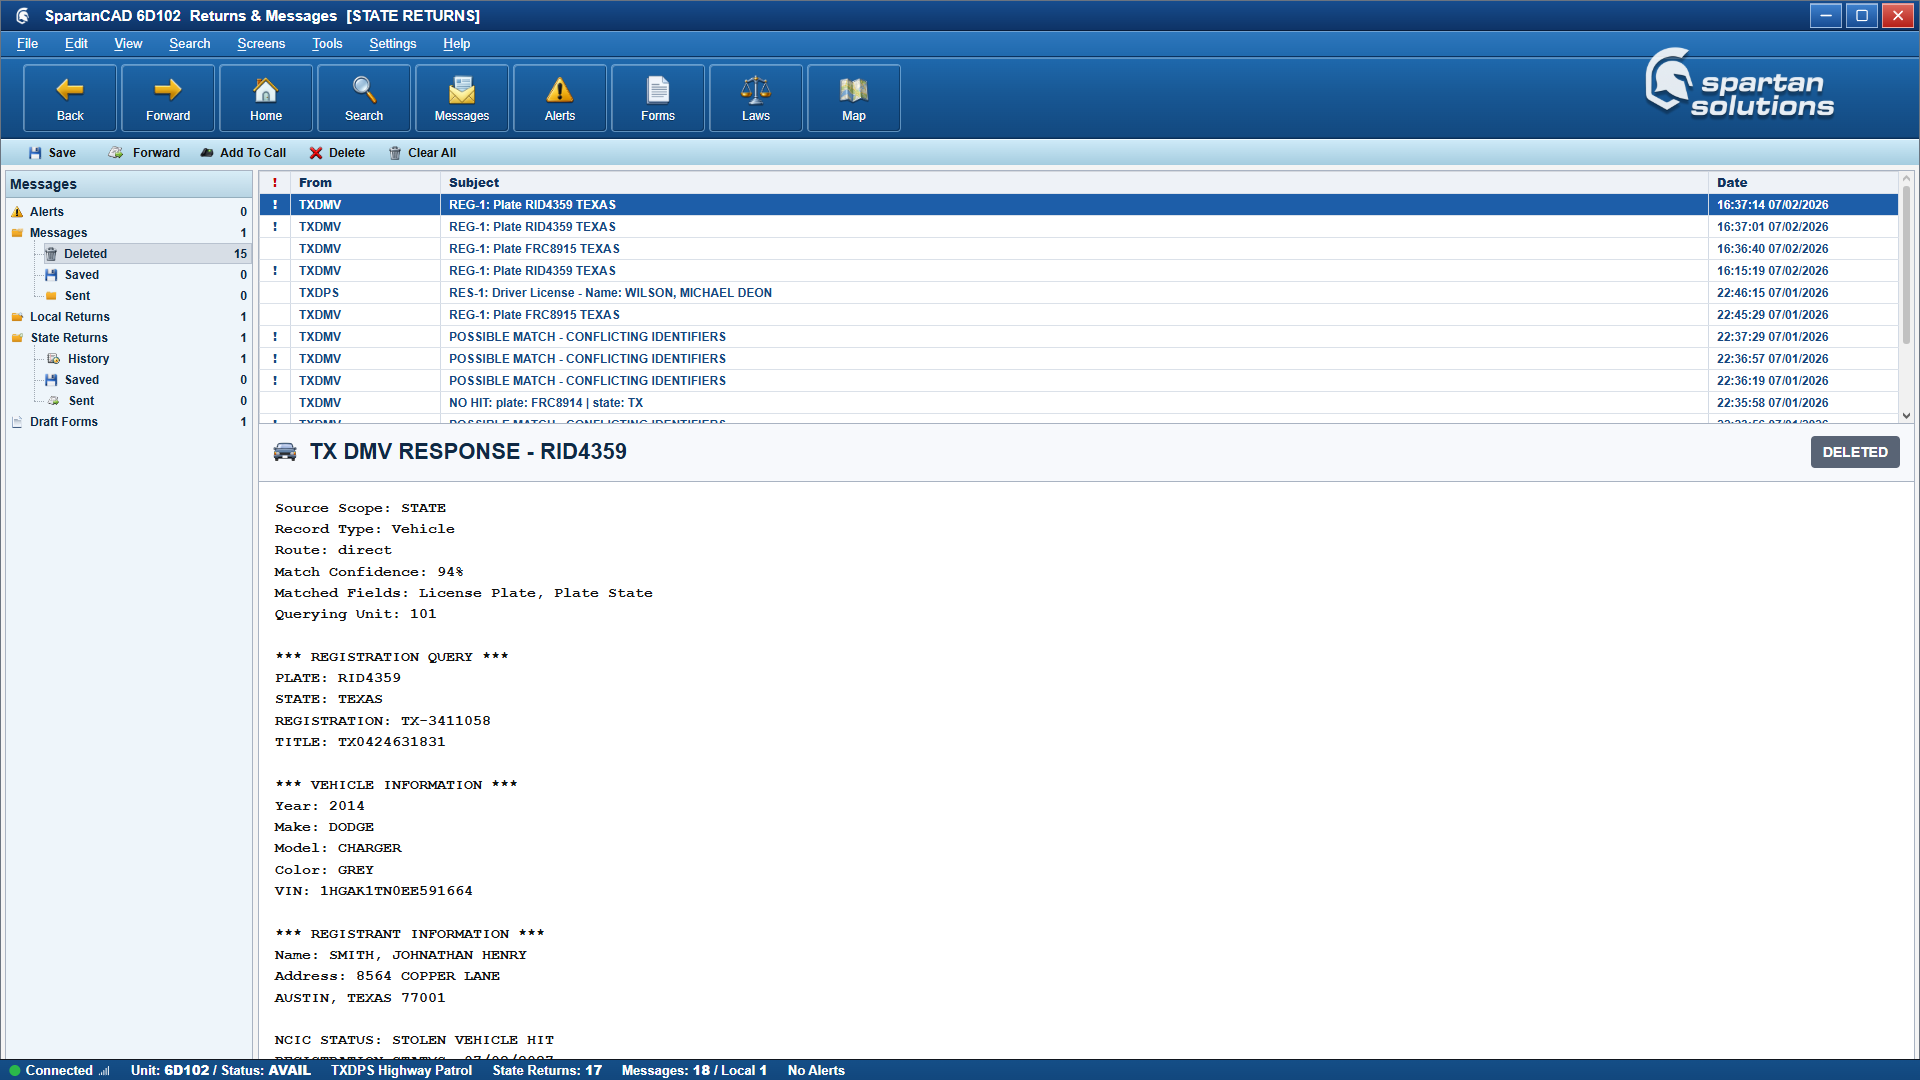The width and height of the screenshot is (1920, 1080).
Task: Open the Search magnifier tool
Action: click(364, 98)
